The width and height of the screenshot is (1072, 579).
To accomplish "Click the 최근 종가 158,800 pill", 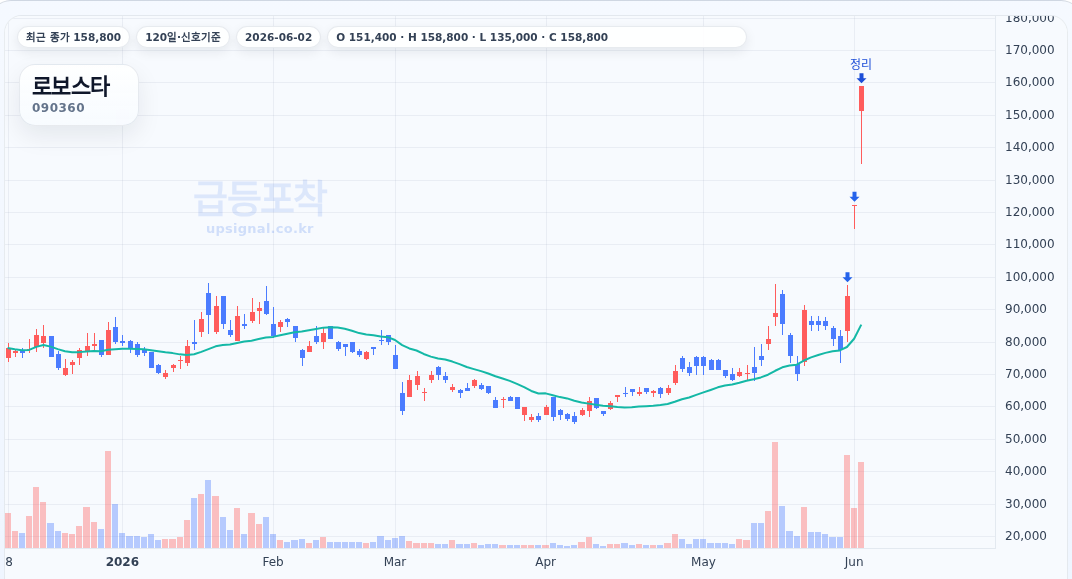I will pos(73,37).
